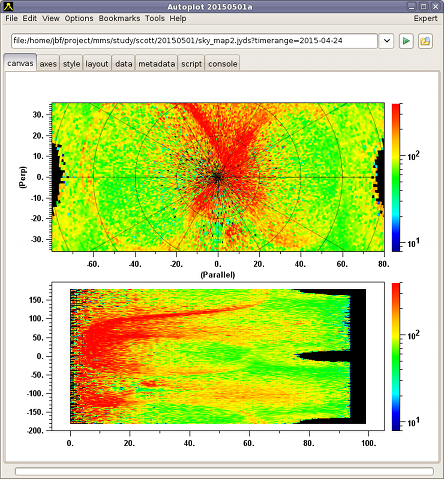
Task: Click the bottom spectrogram plot
Action: pyautogui.click(x=218, y=356)
